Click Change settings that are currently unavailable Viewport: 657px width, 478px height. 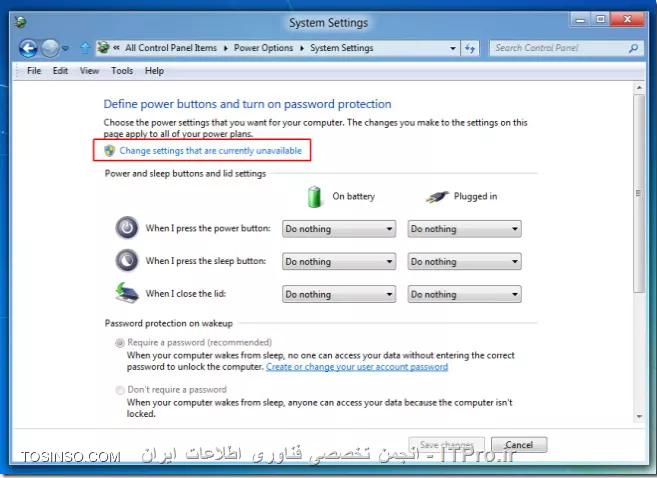point(210,151)
